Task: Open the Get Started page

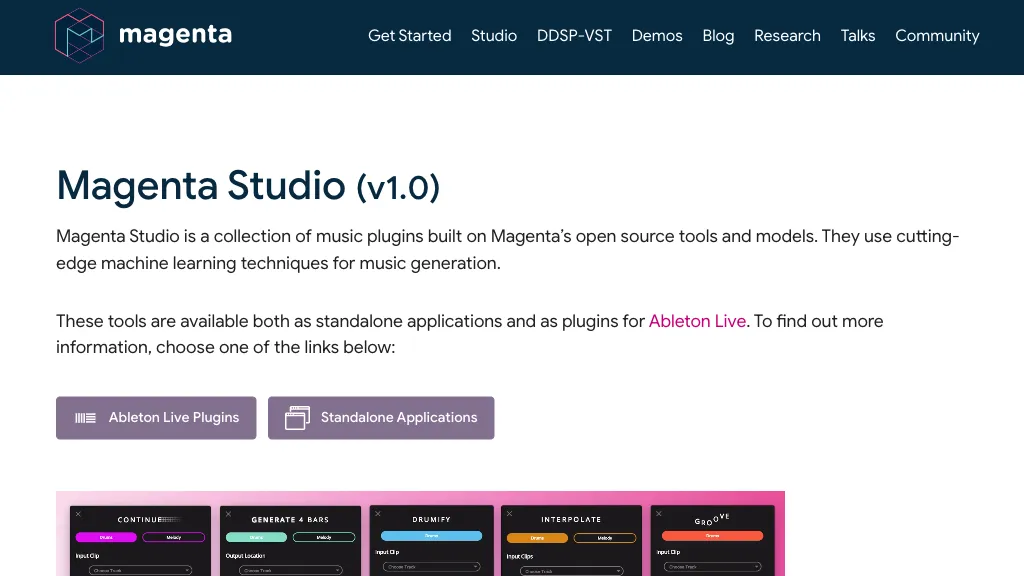Action: [x=409, y=36]
